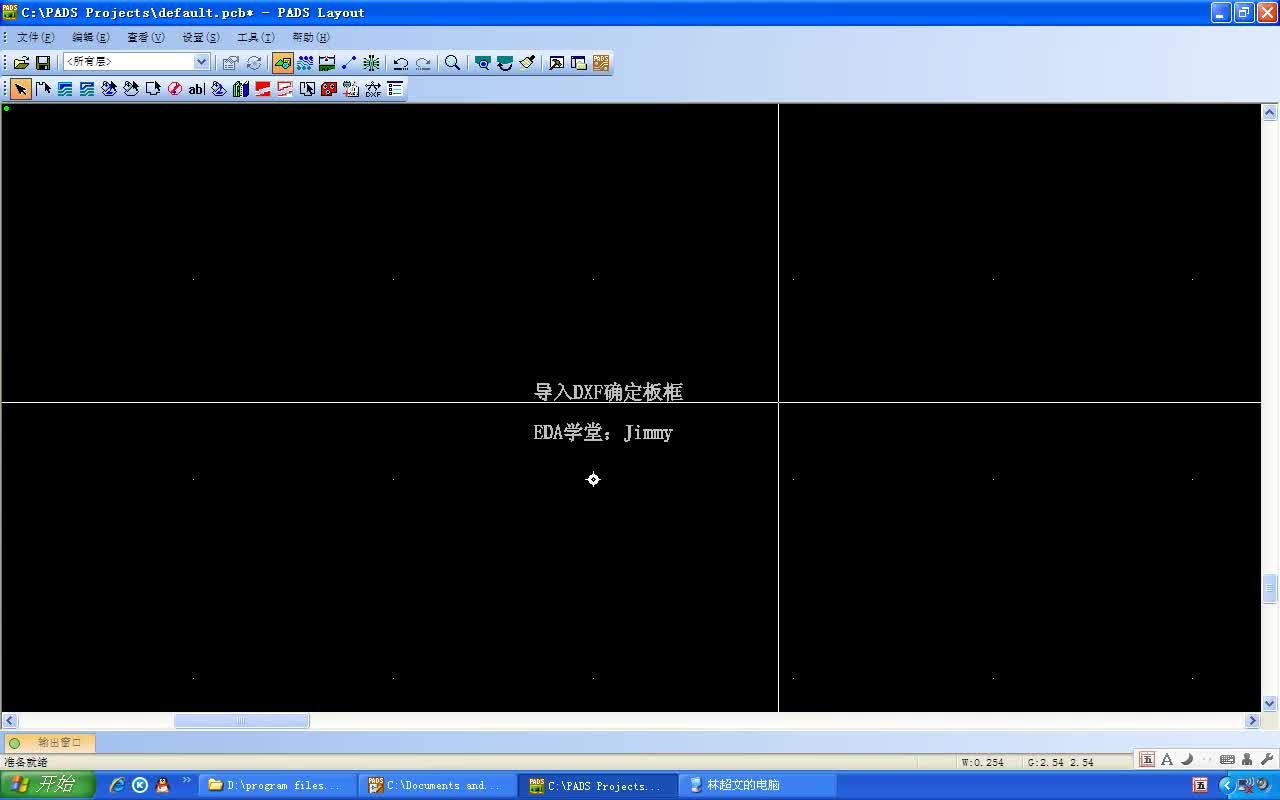1280x800 pixels.
Task: Toggle the Dimensioning toolbar button
Action: [327, 63]
